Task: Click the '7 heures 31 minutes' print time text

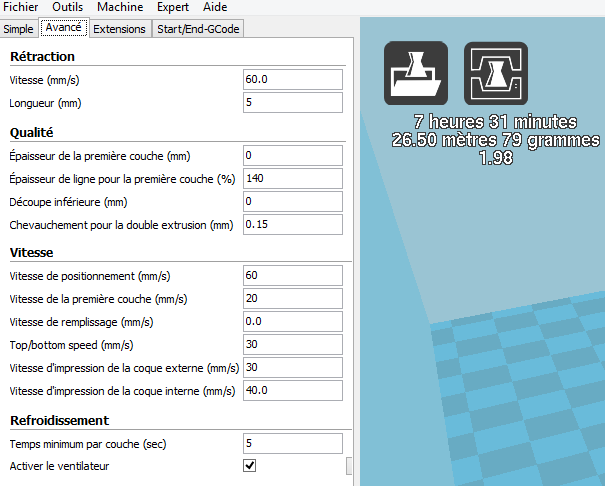Action: click(x=495, y=122)
